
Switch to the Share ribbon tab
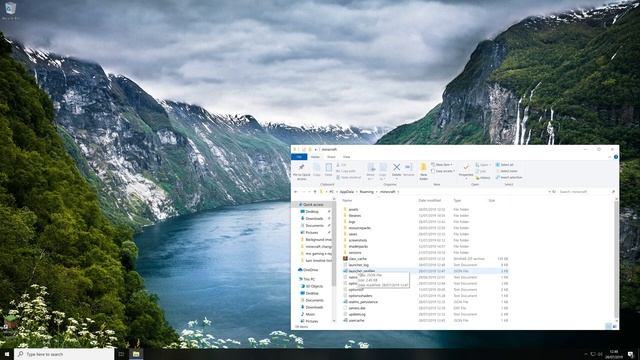pyautogui.click(x=331, y=157)
